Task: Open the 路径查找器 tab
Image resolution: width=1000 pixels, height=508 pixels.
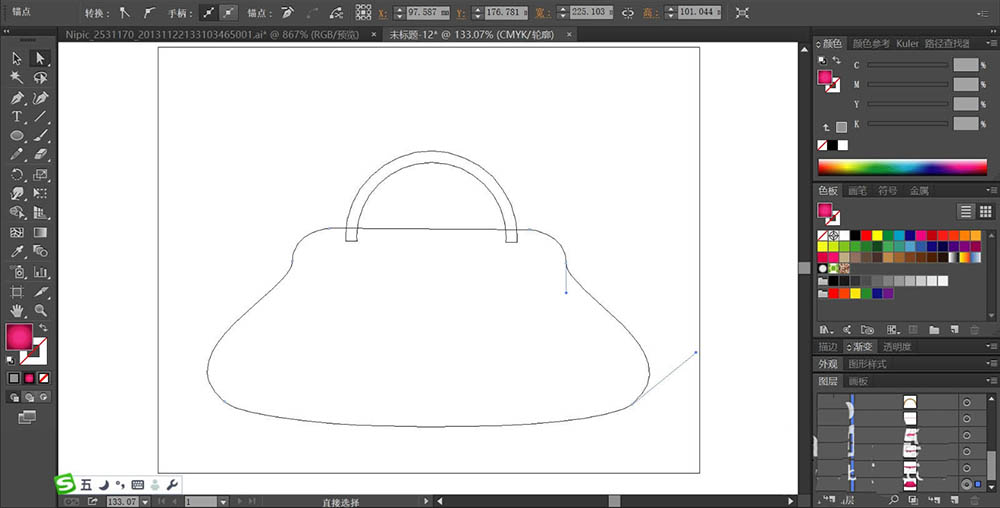Action: 947,43
